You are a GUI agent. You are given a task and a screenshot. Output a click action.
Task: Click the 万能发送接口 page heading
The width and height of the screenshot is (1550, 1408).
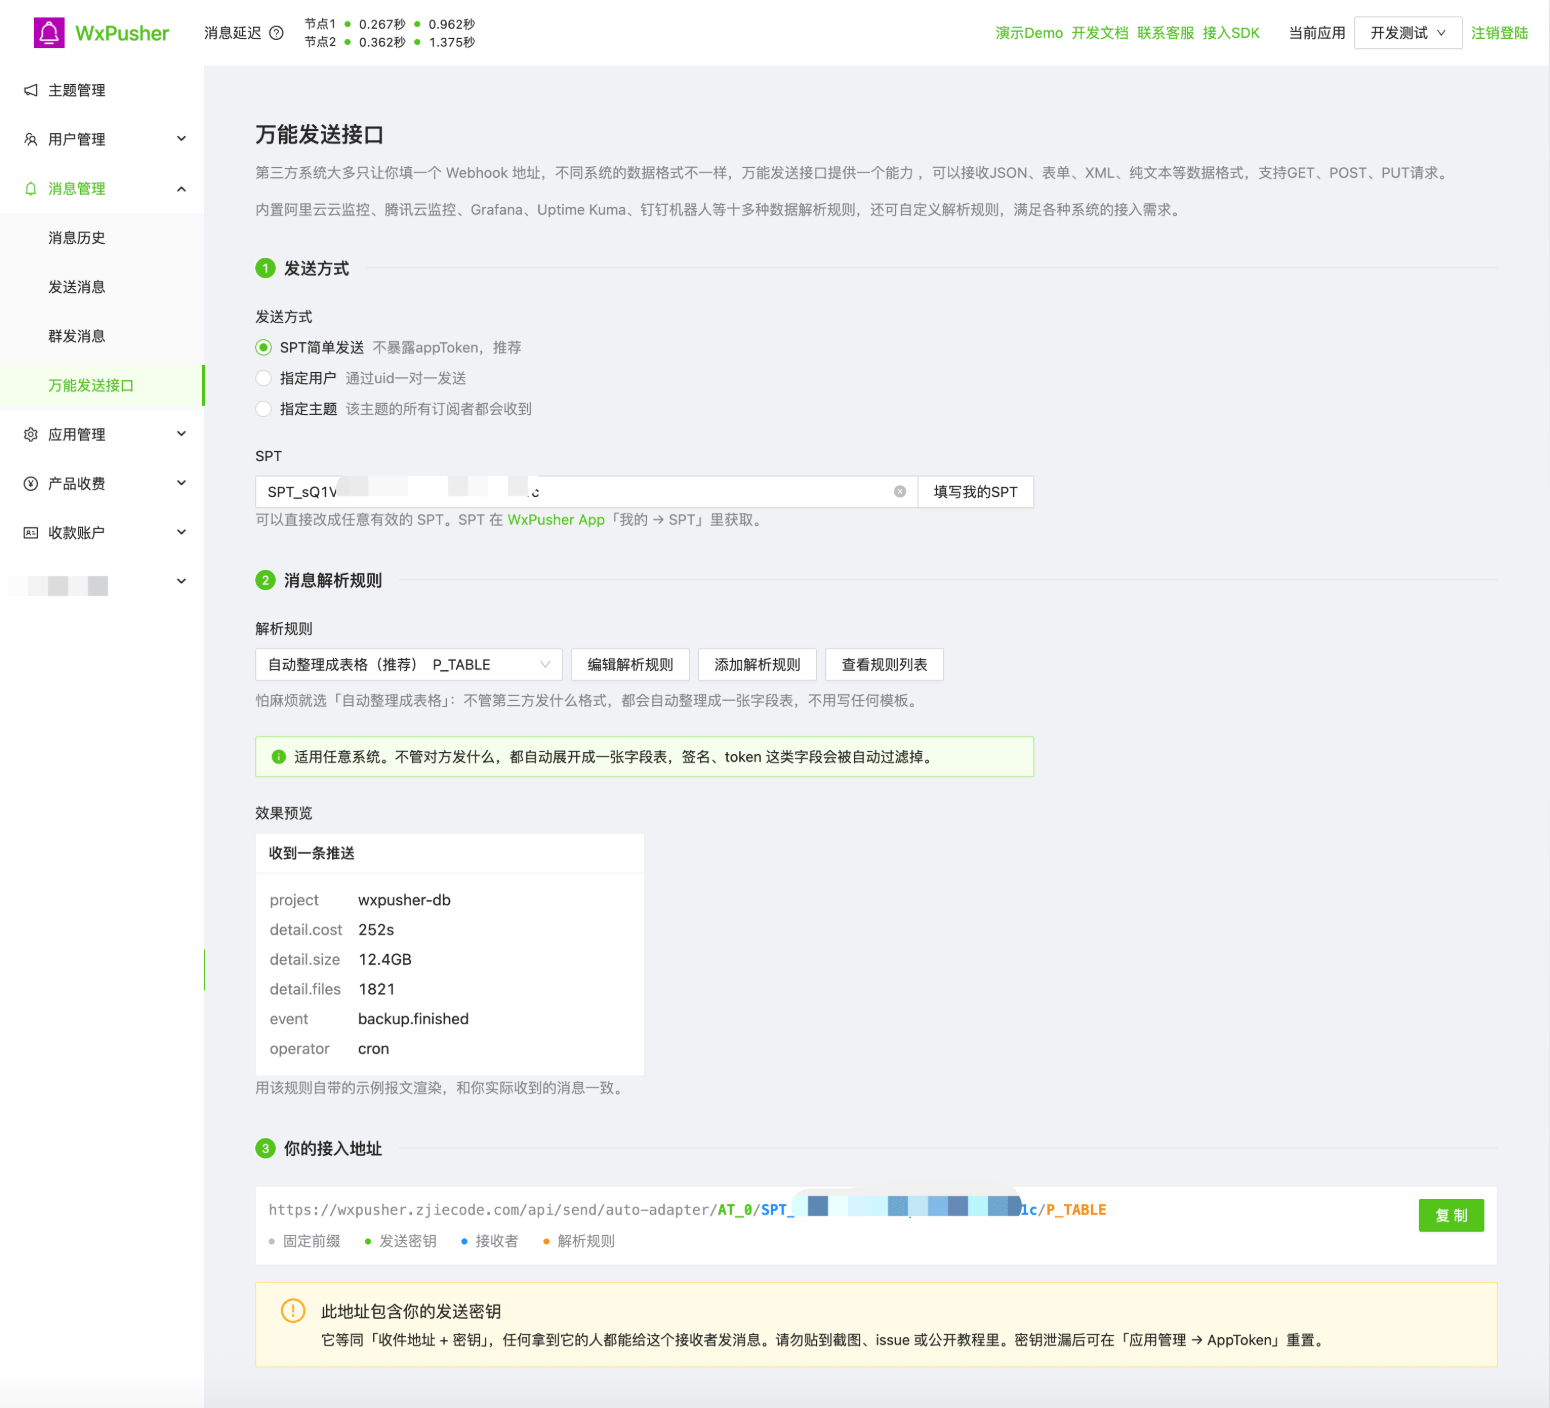pyautogui.click(x=320, y=135)
